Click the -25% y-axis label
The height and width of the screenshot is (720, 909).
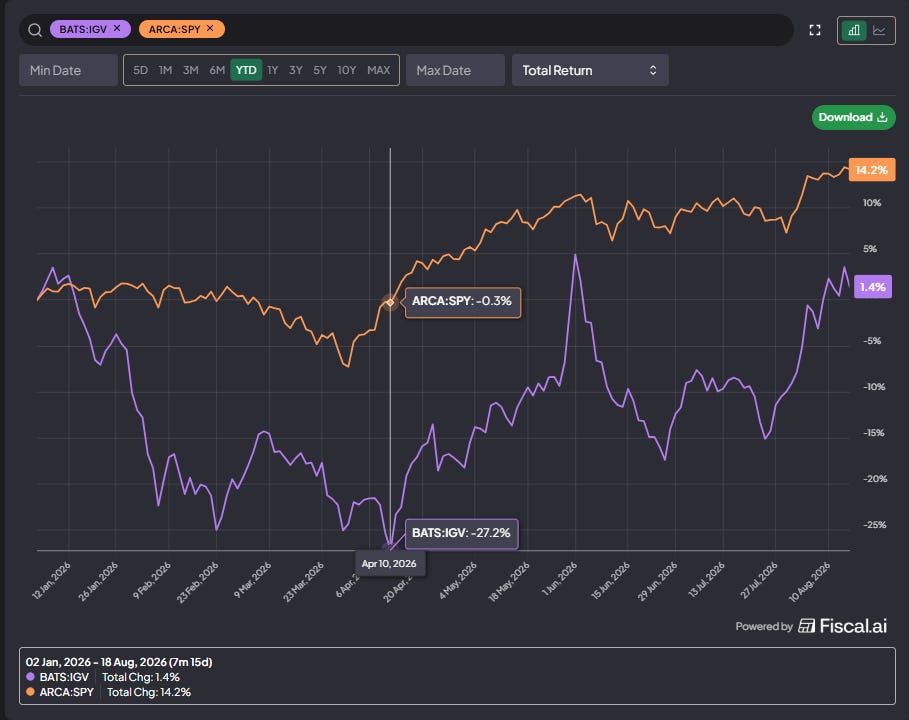[875, 525]
